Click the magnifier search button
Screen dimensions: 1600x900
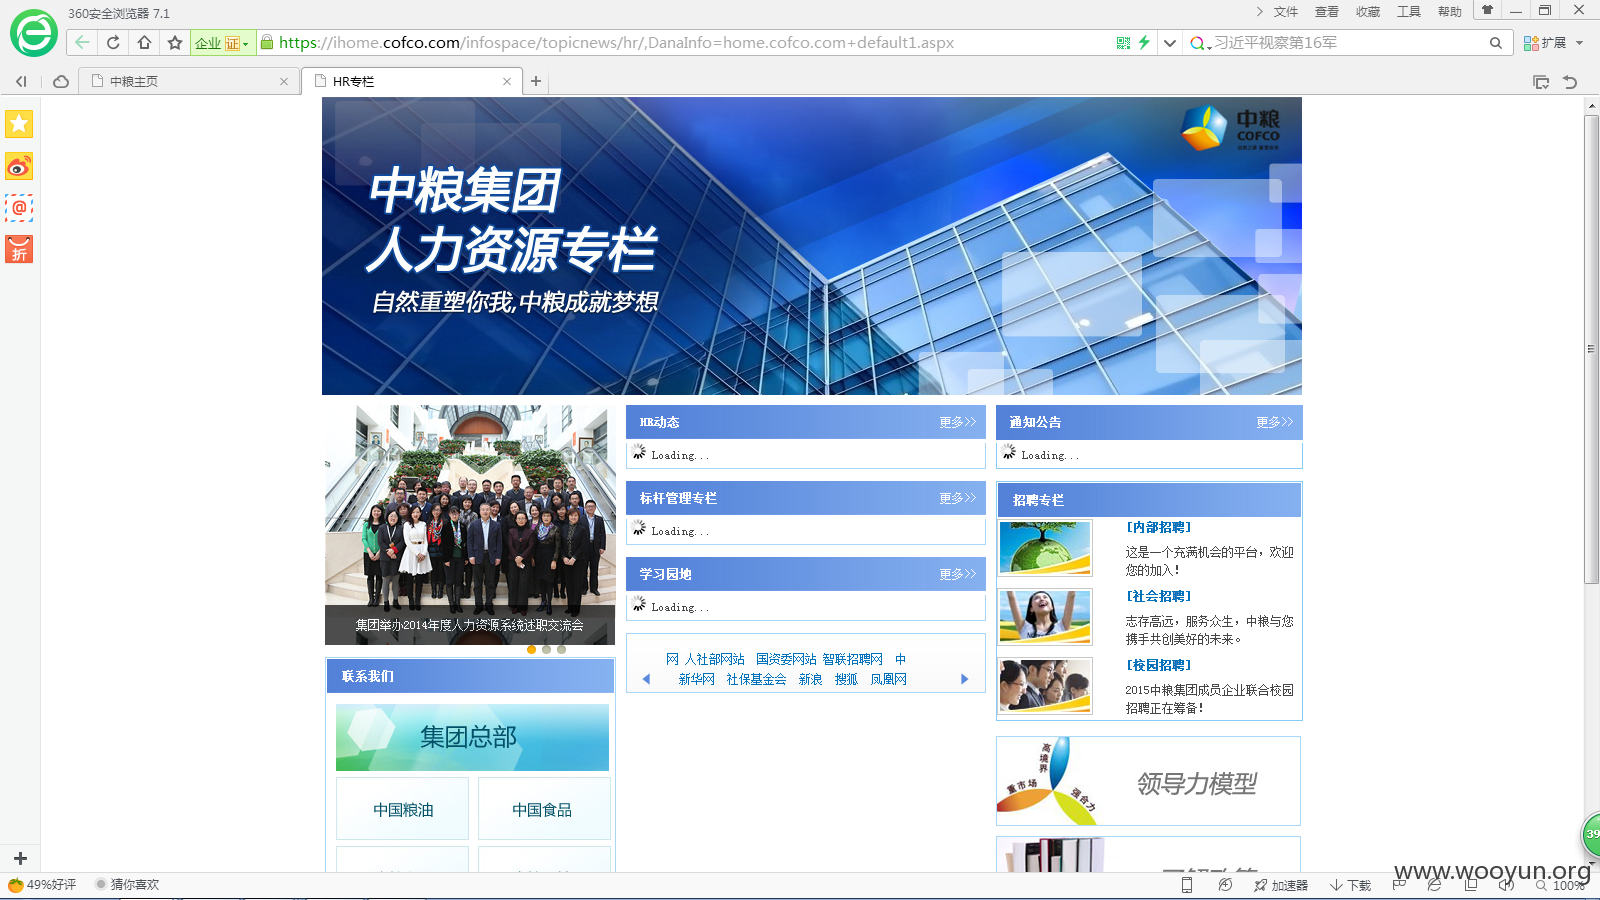pyautogui.click(x=1496, y=43)
